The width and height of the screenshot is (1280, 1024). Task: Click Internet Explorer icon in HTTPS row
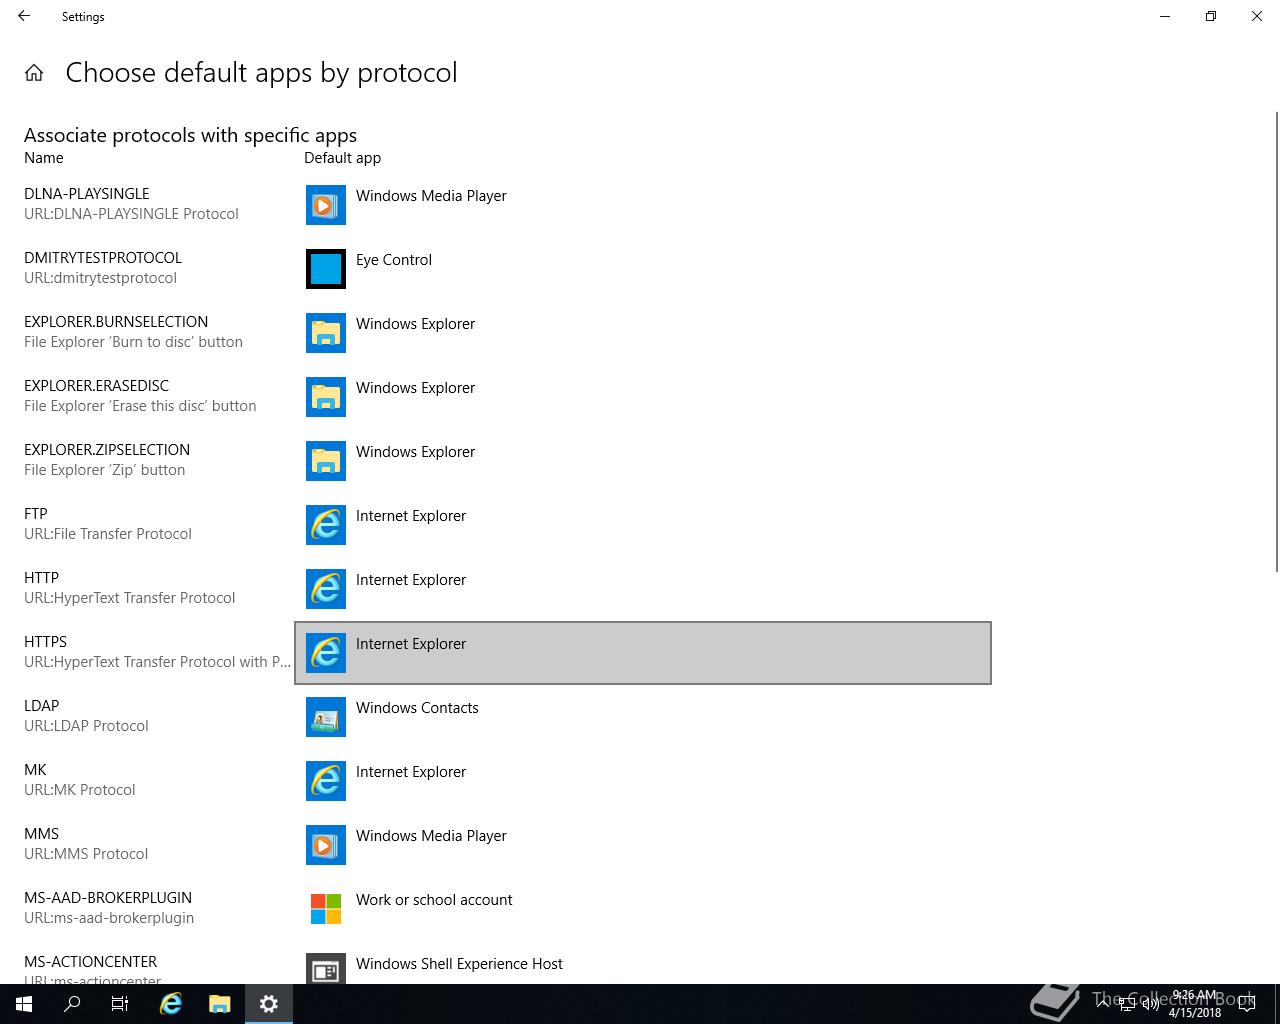tap(326, 653)
